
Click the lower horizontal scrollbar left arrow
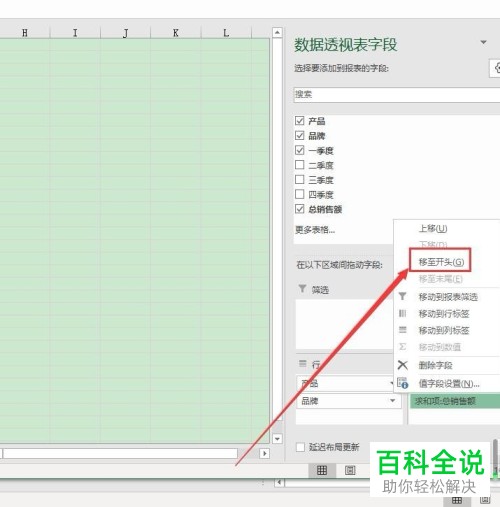(279, 482)
